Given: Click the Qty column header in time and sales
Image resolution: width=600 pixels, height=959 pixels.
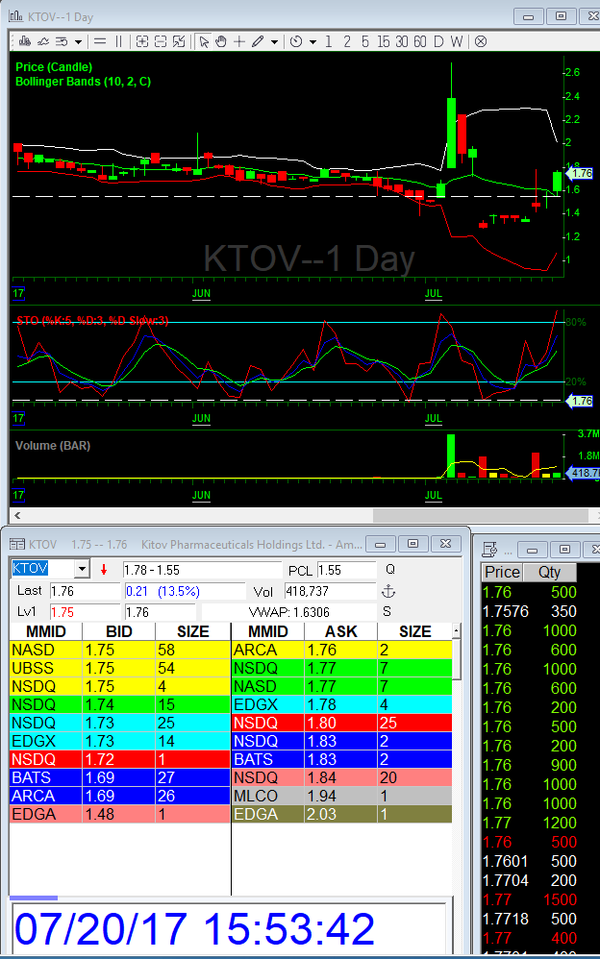Looking at the screenshot, I should (x=550, y=572).
